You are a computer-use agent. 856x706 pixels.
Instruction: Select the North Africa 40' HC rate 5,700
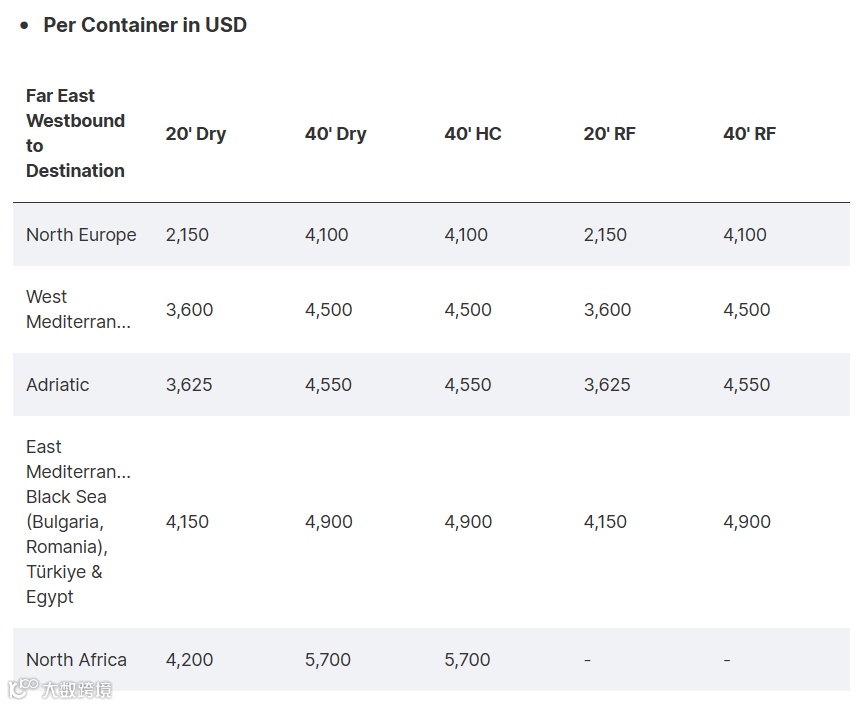click(468, 660)
